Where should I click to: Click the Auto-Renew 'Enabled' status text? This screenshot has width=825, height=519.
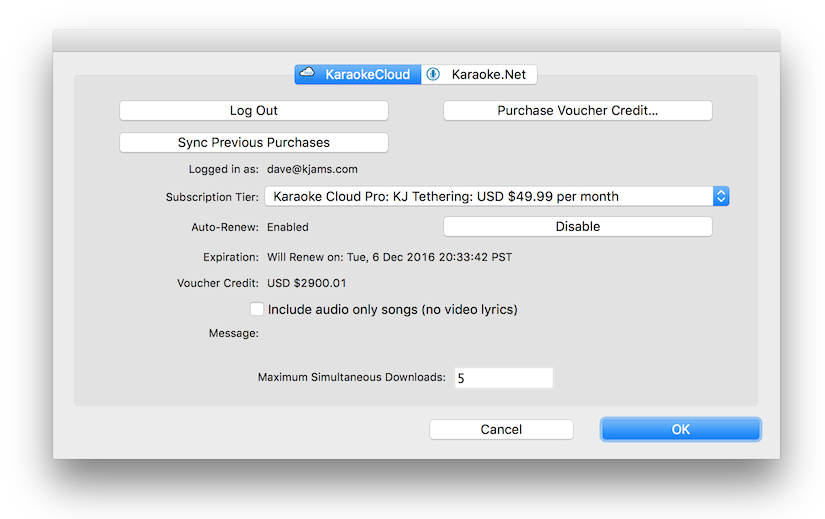288,227
